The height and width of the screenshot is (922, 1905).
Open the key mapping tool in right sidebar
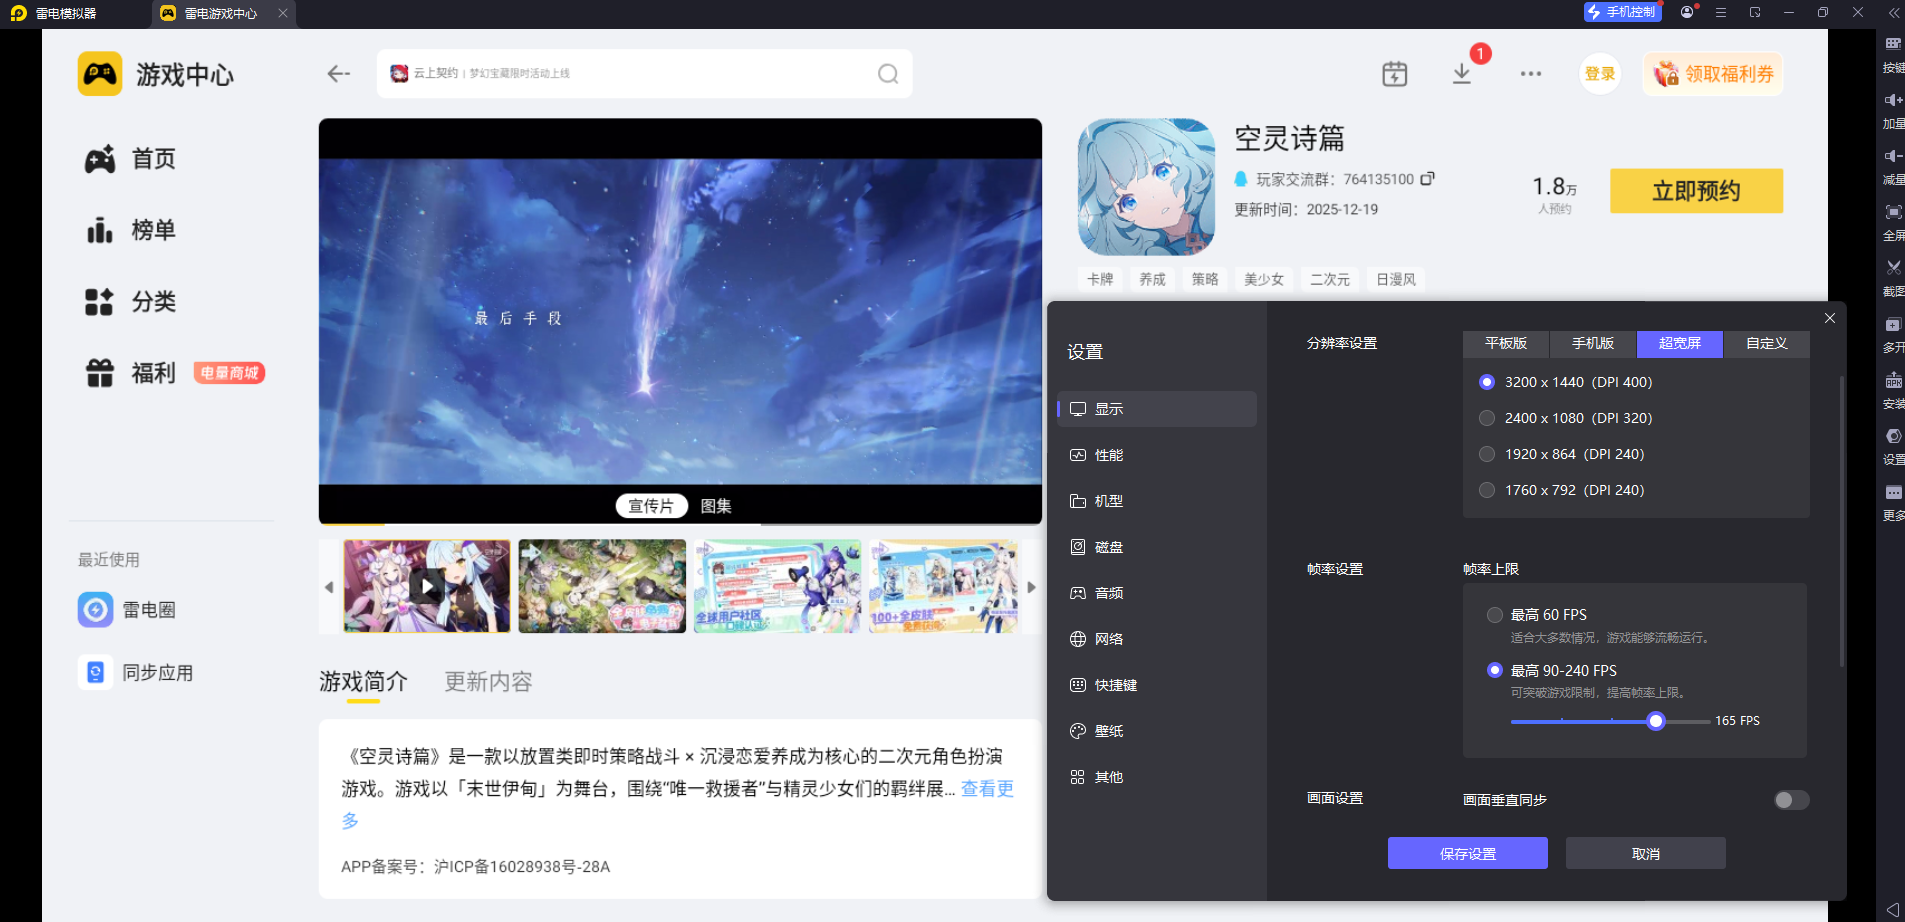[x=1893, y=44]
